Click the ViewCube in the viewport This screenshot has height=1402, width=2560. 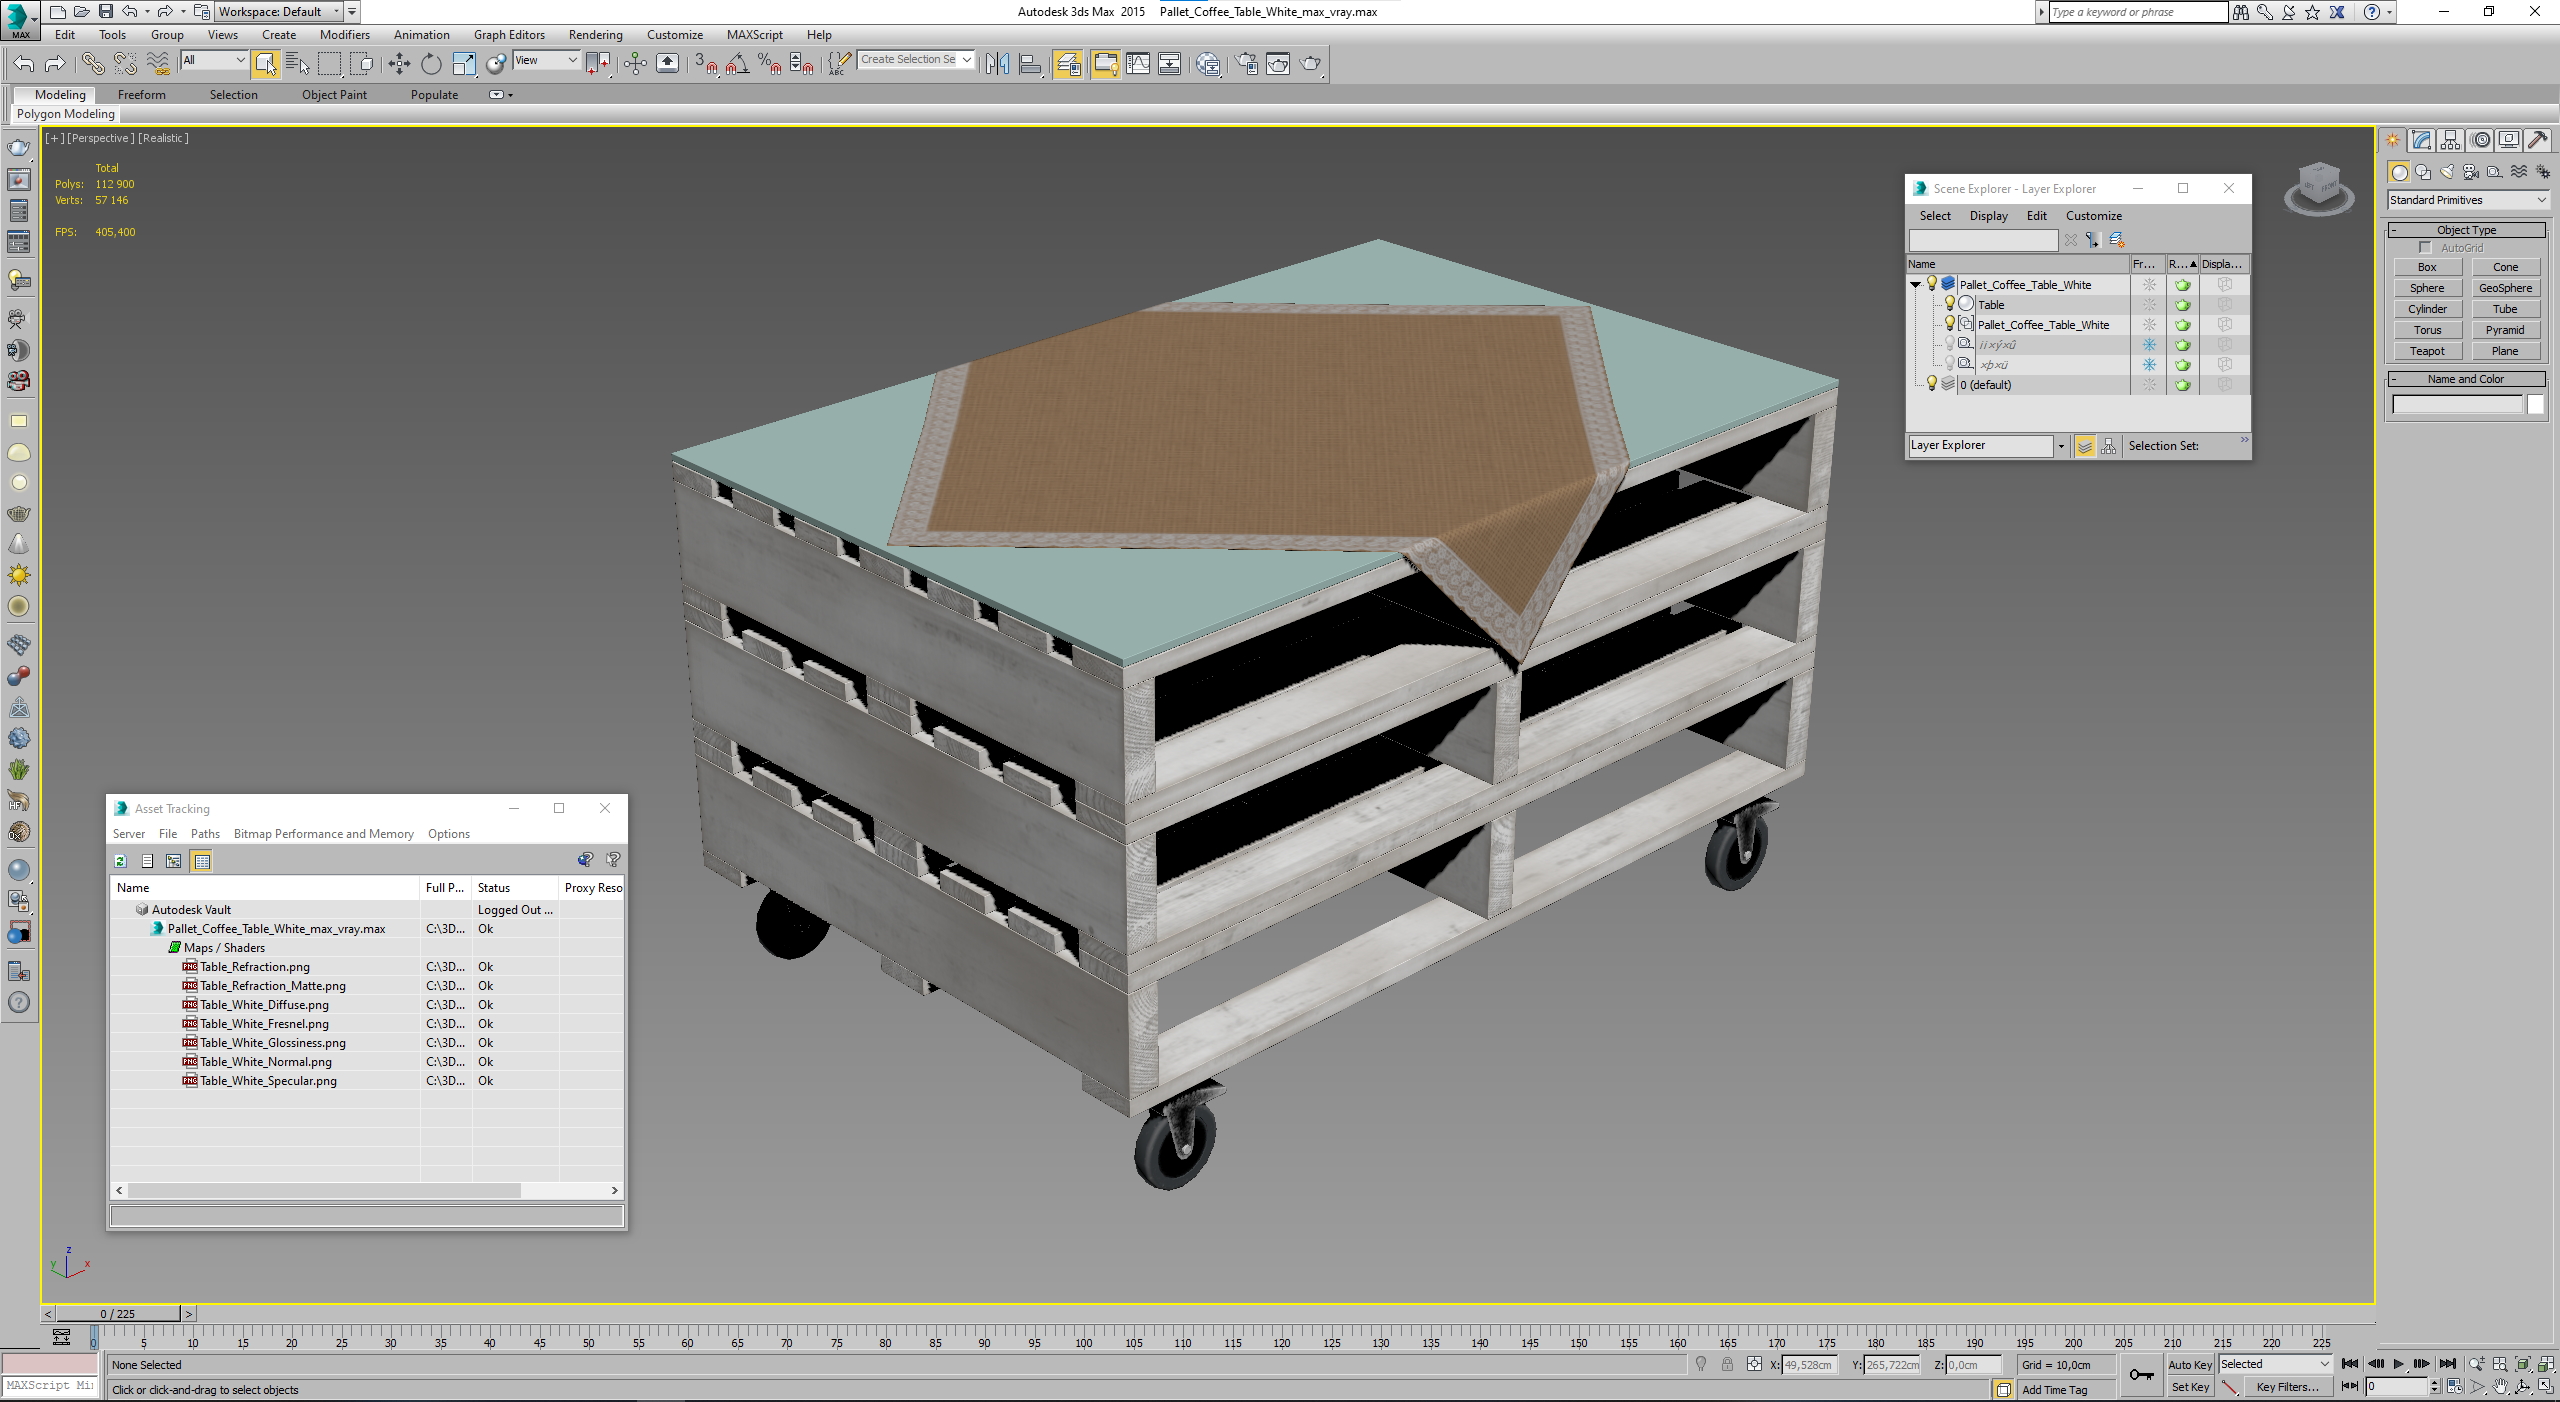tap(2320, 188)
